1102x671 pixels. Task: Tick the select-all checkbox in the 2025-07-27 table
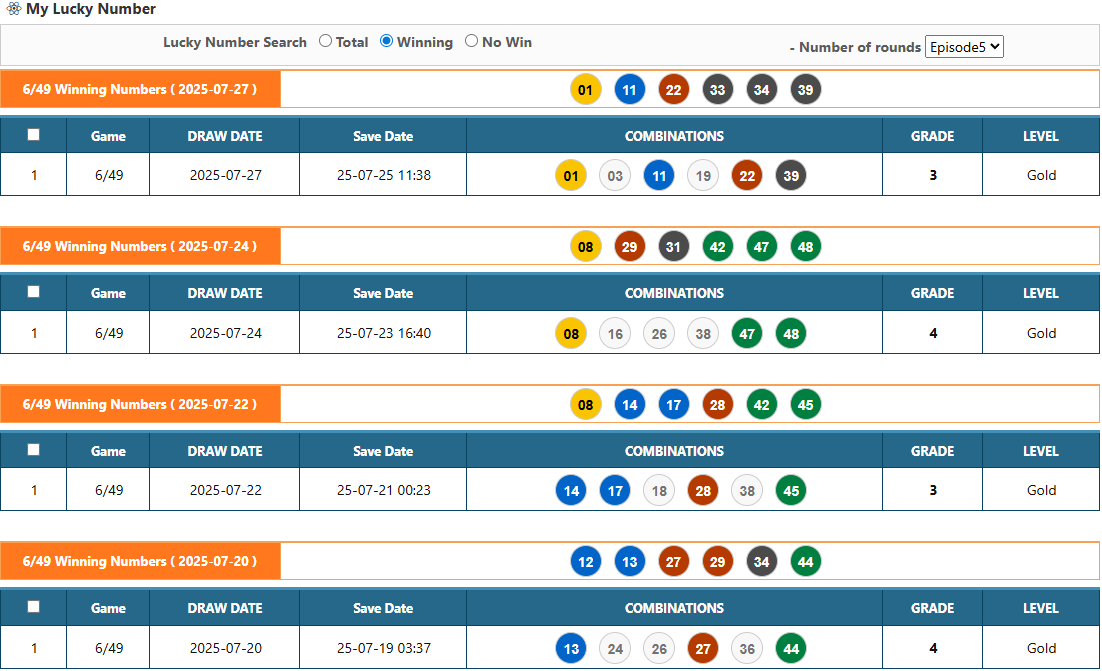coord(34,135)
